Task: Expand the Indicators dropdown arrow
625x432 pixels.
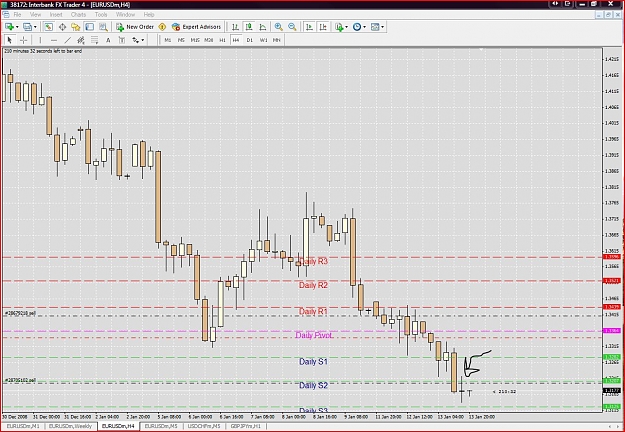Action: coord(346,27)
